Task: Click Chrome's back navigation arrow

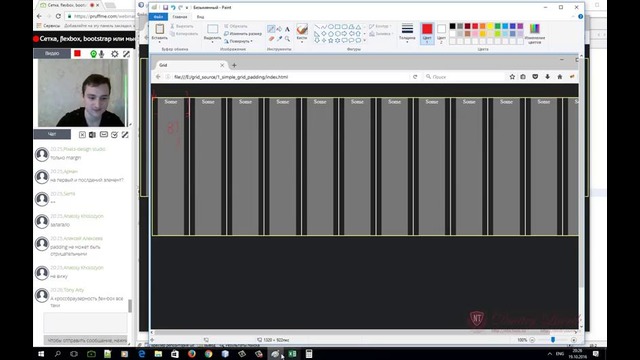Action: 39,16
